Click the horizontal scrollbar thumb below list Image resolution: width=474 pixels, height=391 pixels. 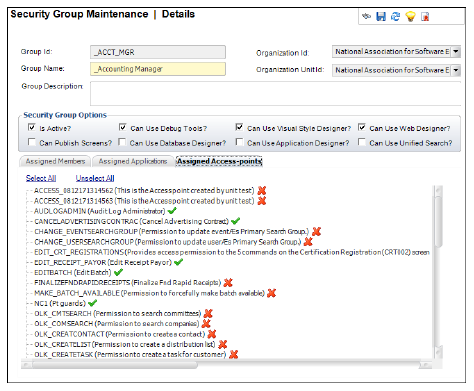click(114, 365)
